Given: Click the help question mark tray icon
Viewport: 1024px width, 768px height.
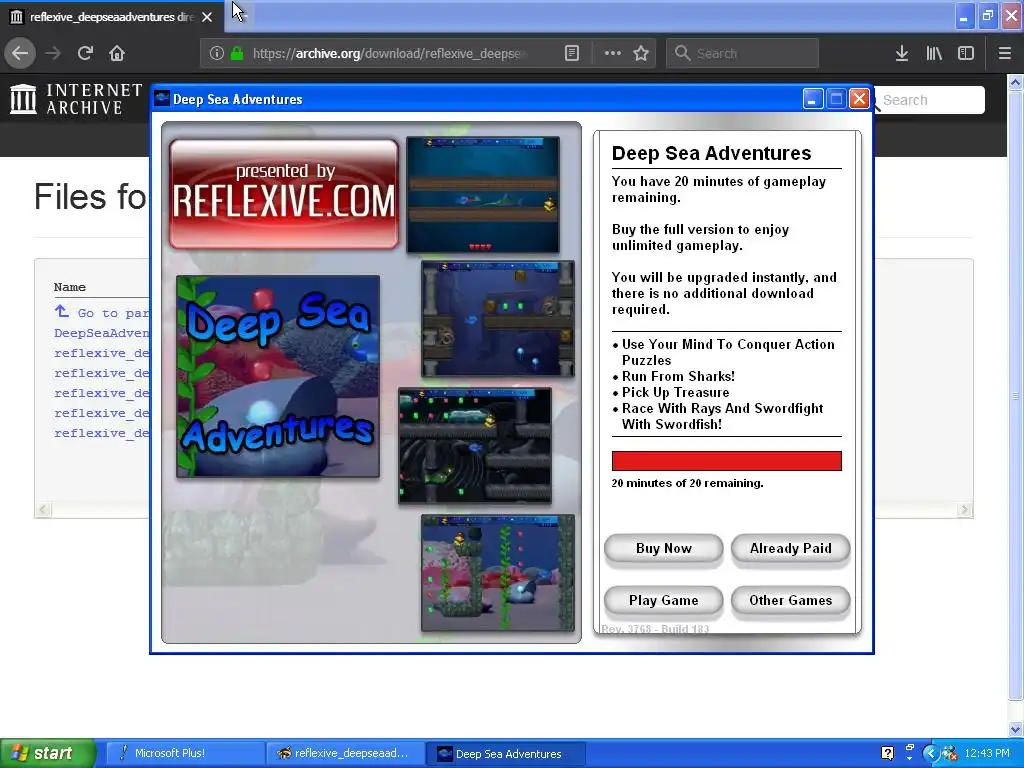Looking at the screenshot, I should click(x=888, y=753).
